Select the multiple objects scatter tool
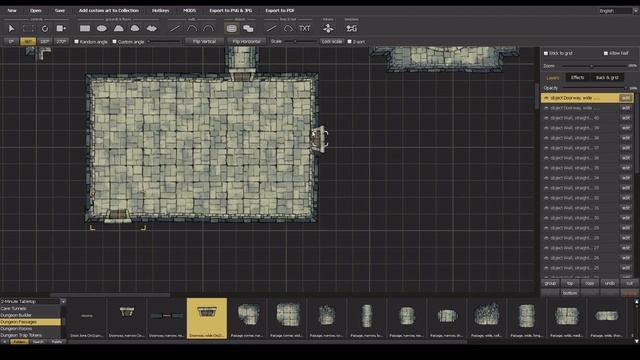Viewport: 640px width, 360px height. pyautogui.click(x=248, y=28)
